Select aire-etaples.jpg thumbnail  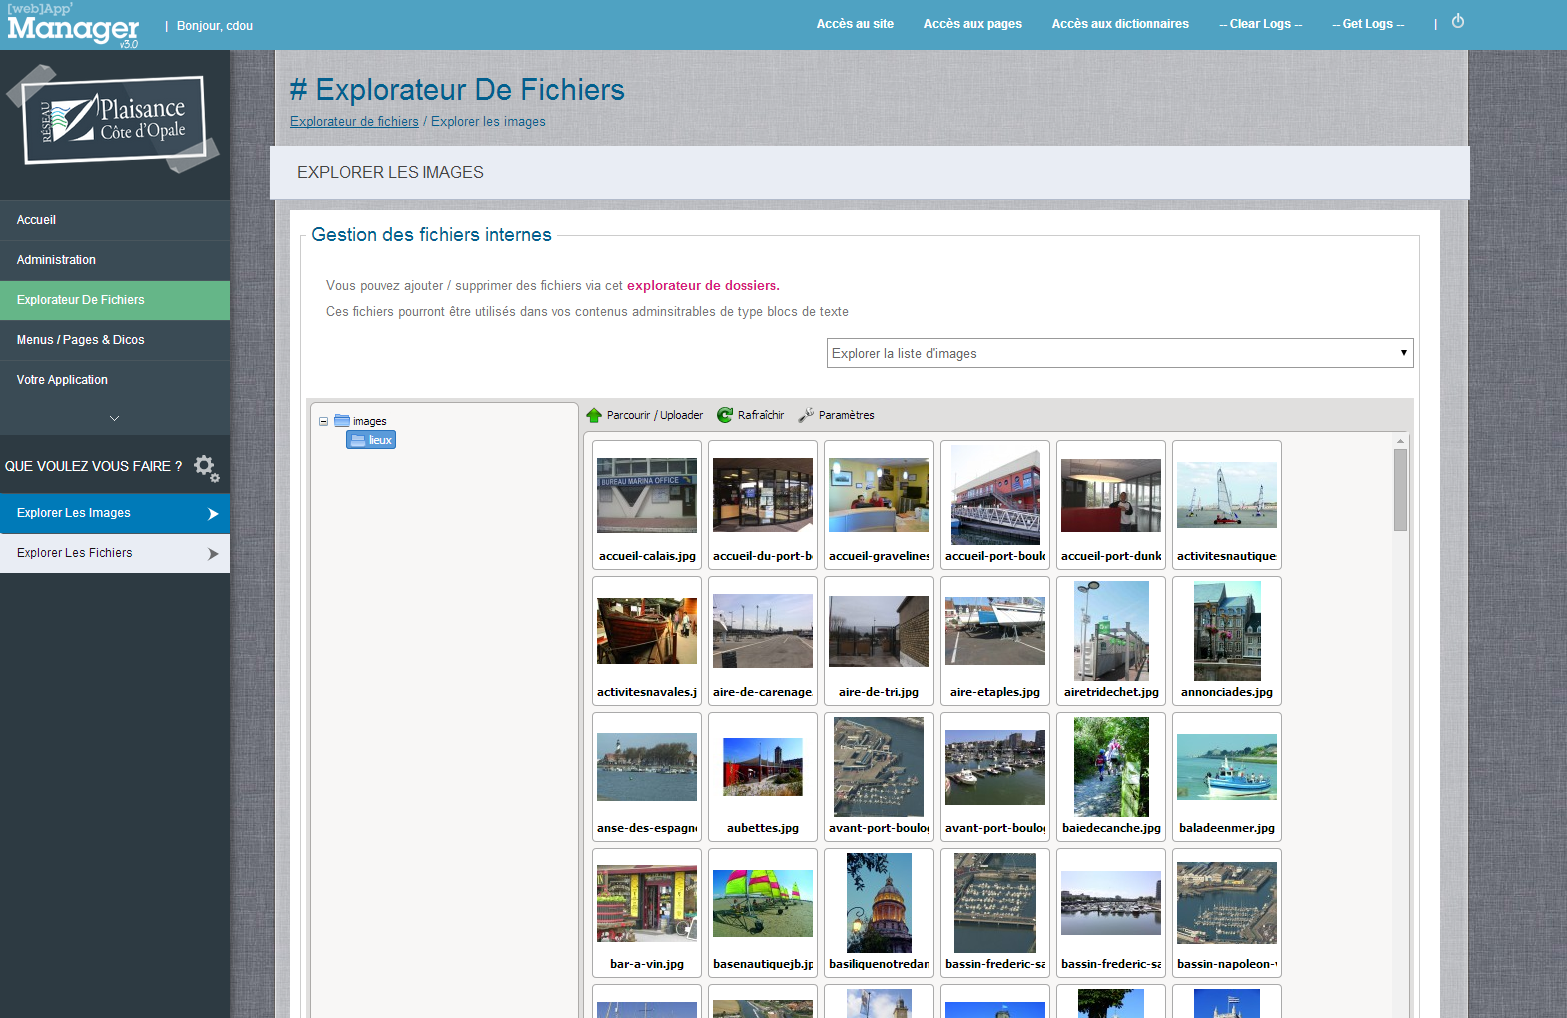tap(995, 641)
